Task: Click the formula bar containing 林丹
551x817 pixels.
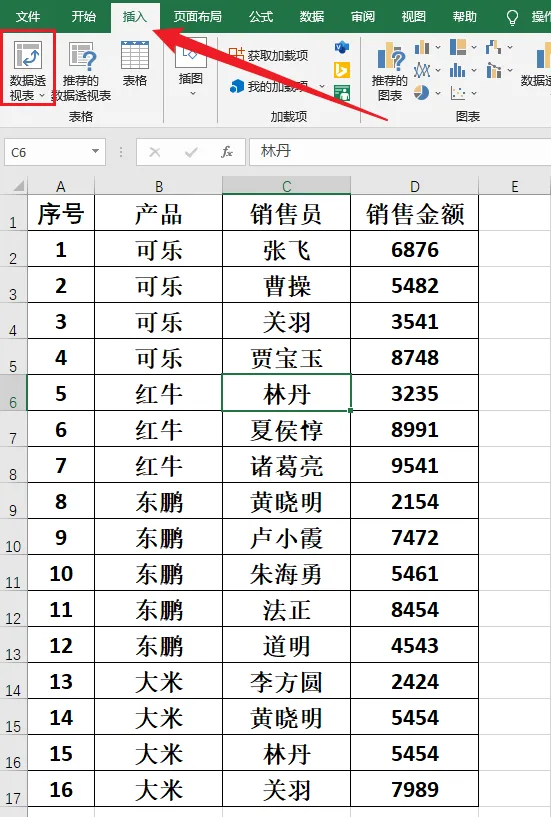Action: (400, 152)
